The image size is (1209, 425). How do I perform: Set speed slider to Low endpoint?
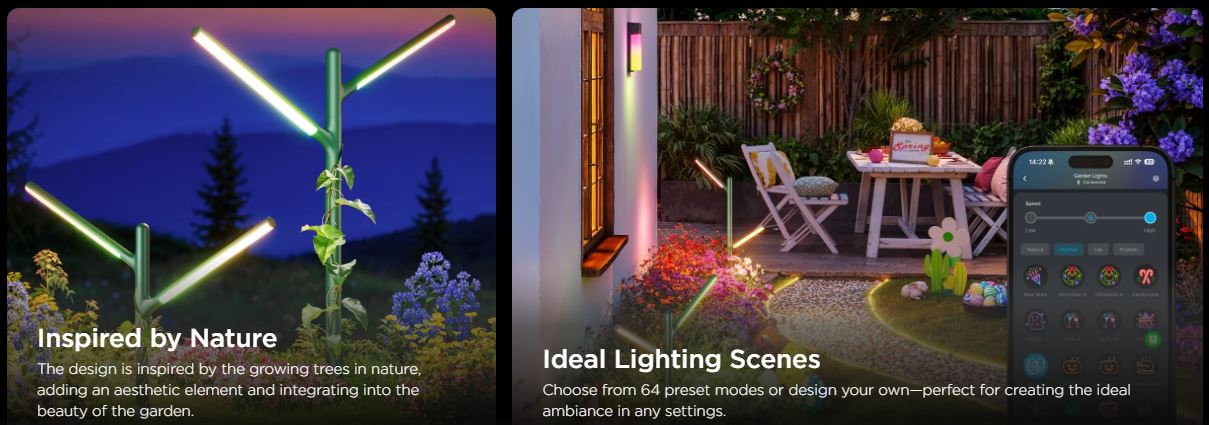coord(1031,217)
